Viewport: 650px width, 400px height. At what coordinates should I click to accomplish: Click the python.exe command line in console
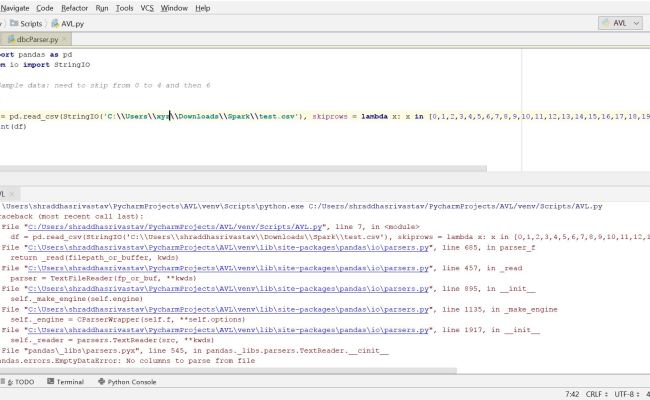[301, 206]
